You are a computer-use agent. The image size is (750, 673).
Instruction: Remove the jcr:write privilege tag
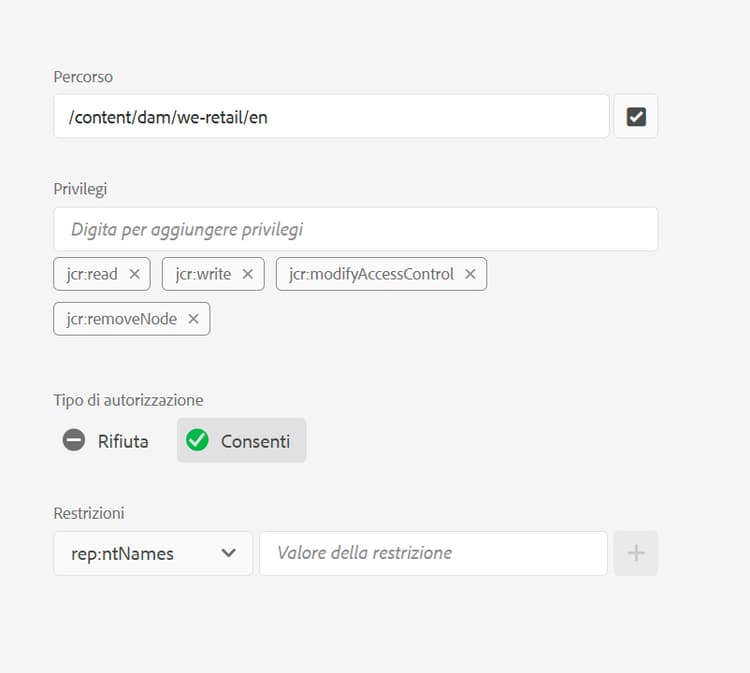[248, 274]
